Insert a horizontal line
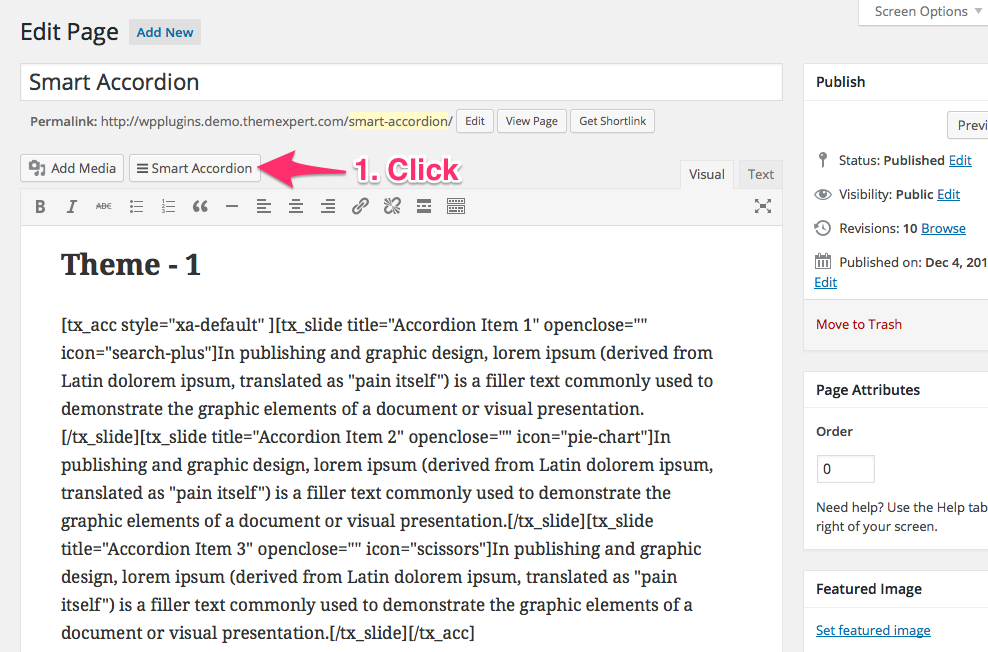Image resolution: width=988 pixels, height=652 pixels. (x=232, y=207)
